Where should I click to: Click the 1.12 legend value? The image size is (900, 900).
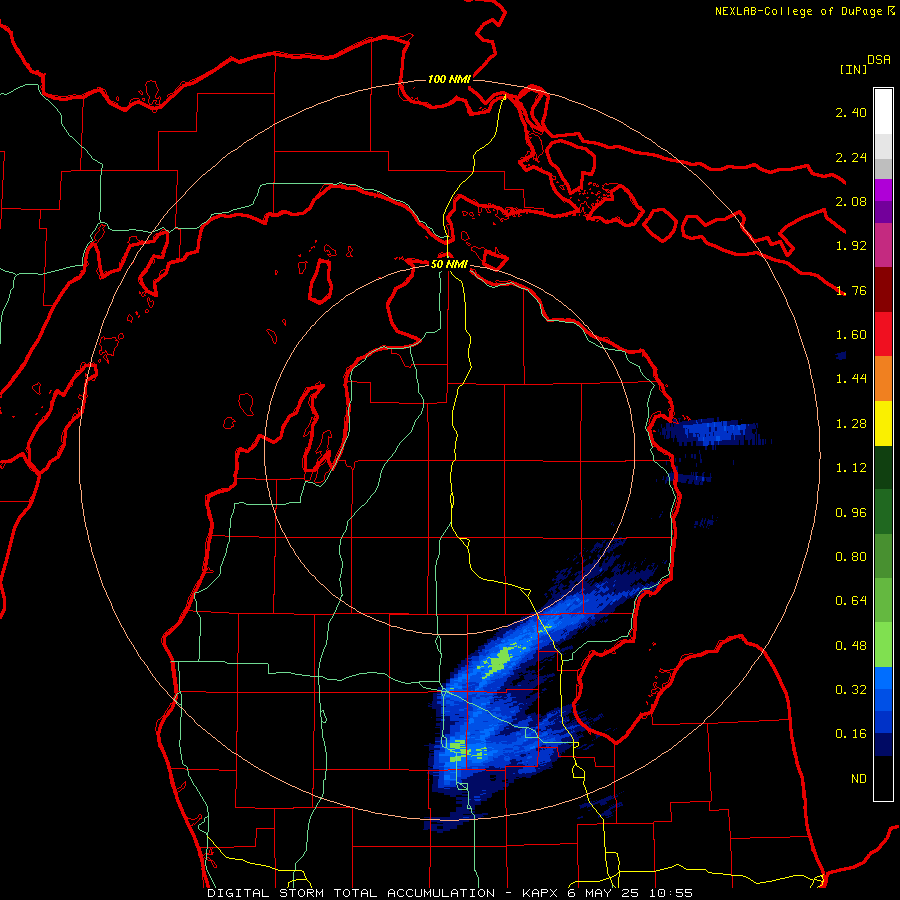pyautogui.click(x=851, y=468)
